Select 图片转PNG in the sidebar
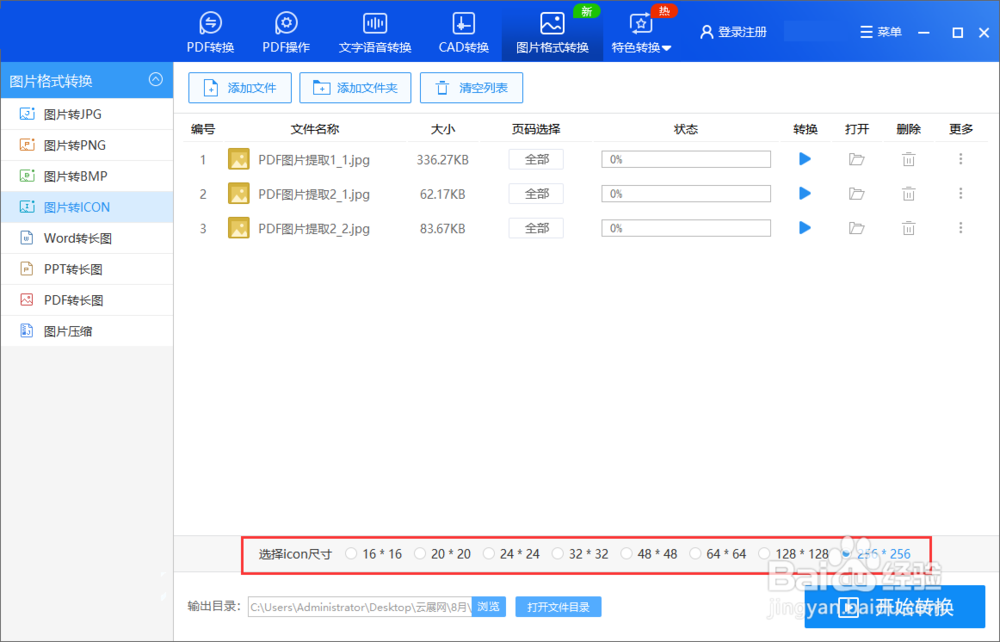 (x=87, y=145)
